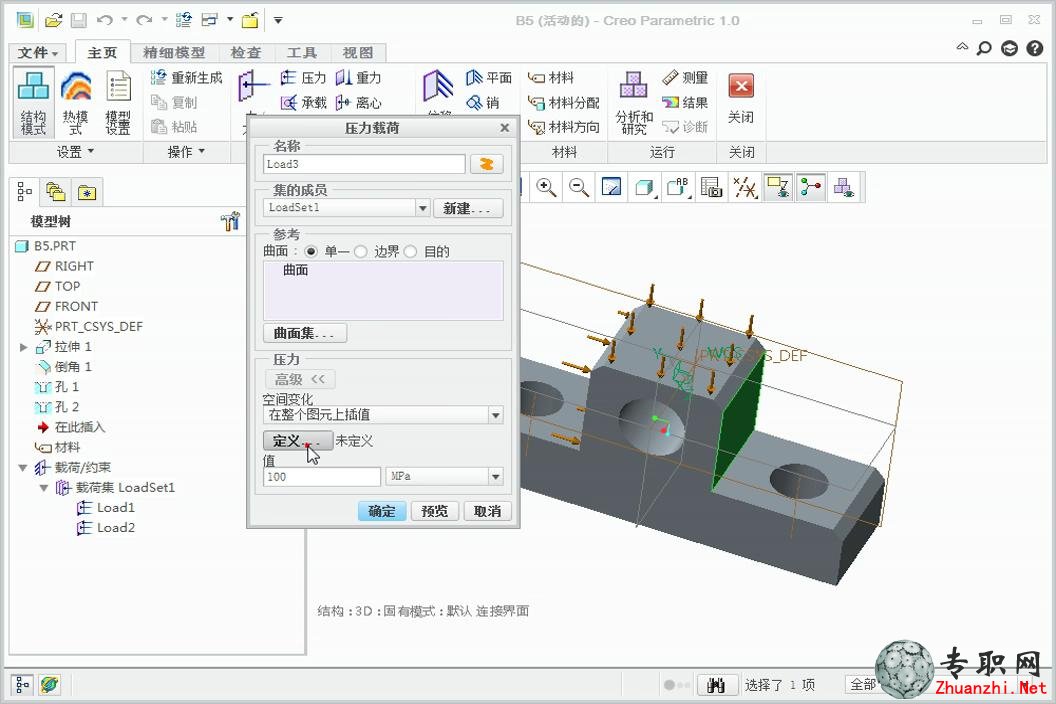
Task: Click the Preview (预览) button
Action: [x=434, y=511]
